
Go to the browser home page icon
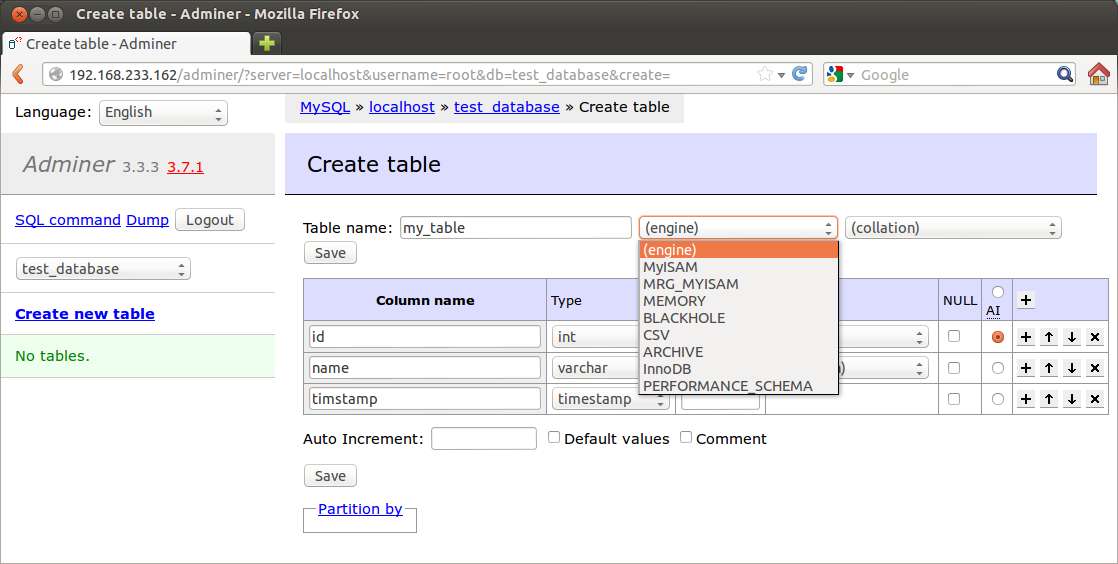coord(1099,73)
